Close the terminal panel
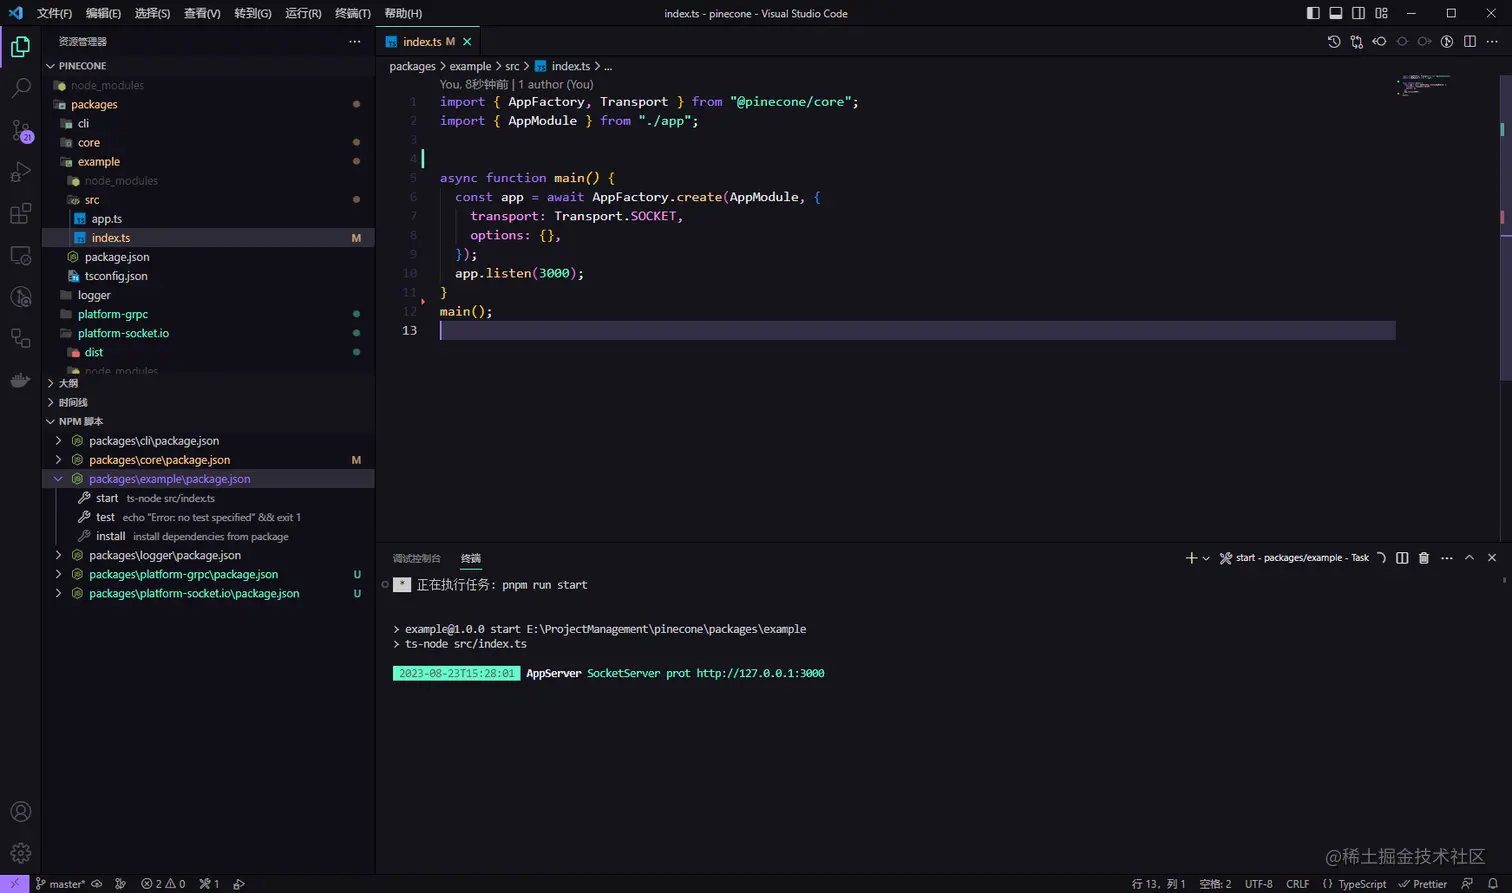 (1492, 558)
